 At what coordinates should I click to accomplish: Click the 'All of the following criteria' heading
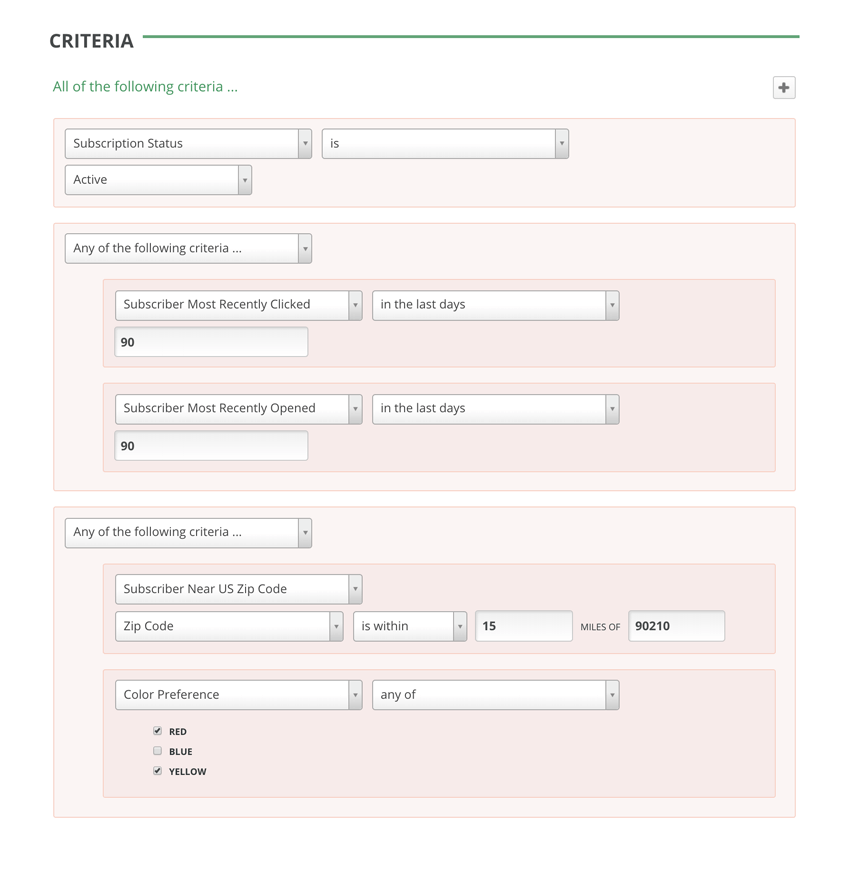[145, 87]
